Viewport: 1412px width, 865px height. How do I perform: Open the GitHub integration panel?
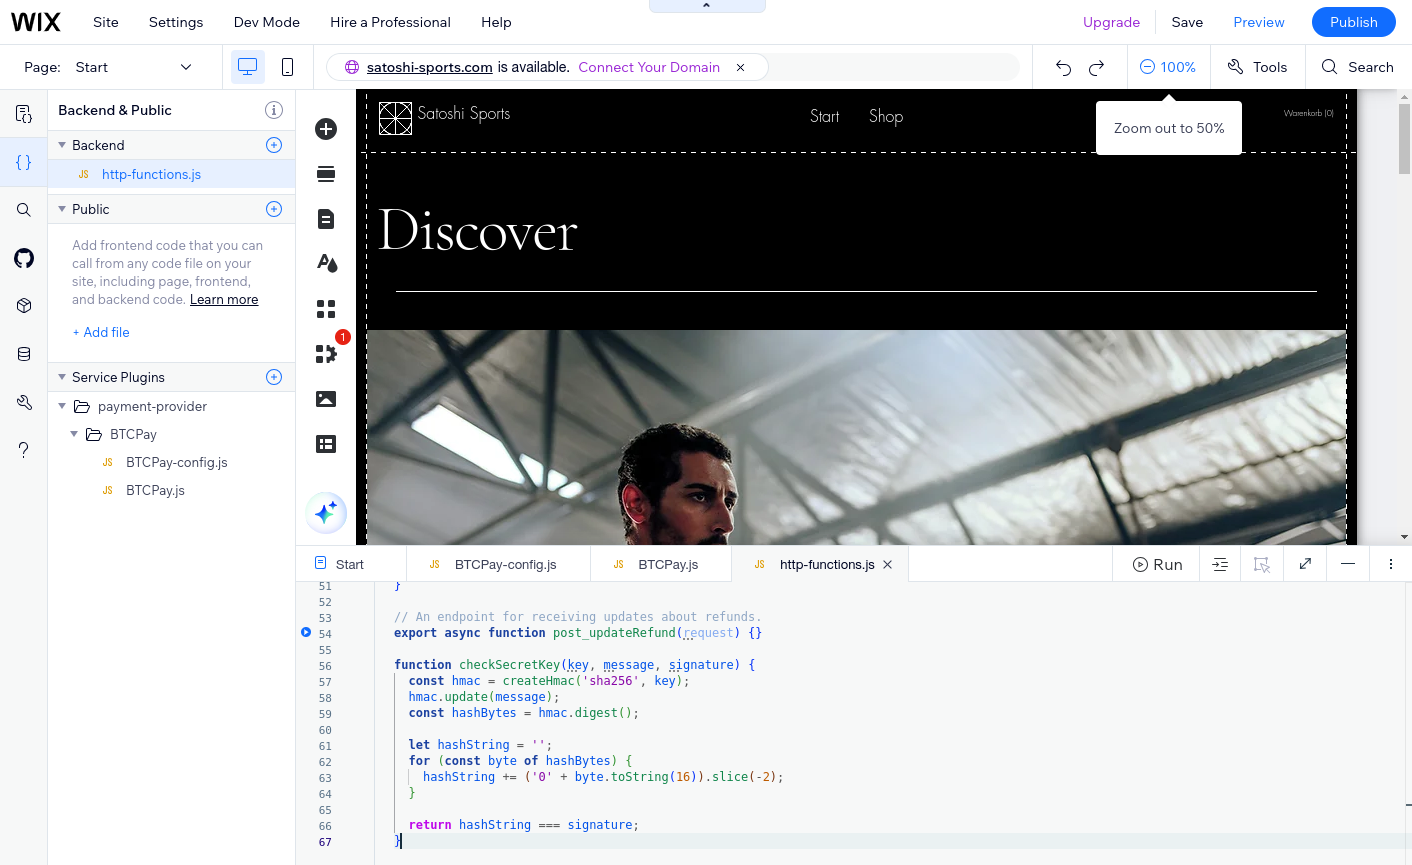pos(23,257)
